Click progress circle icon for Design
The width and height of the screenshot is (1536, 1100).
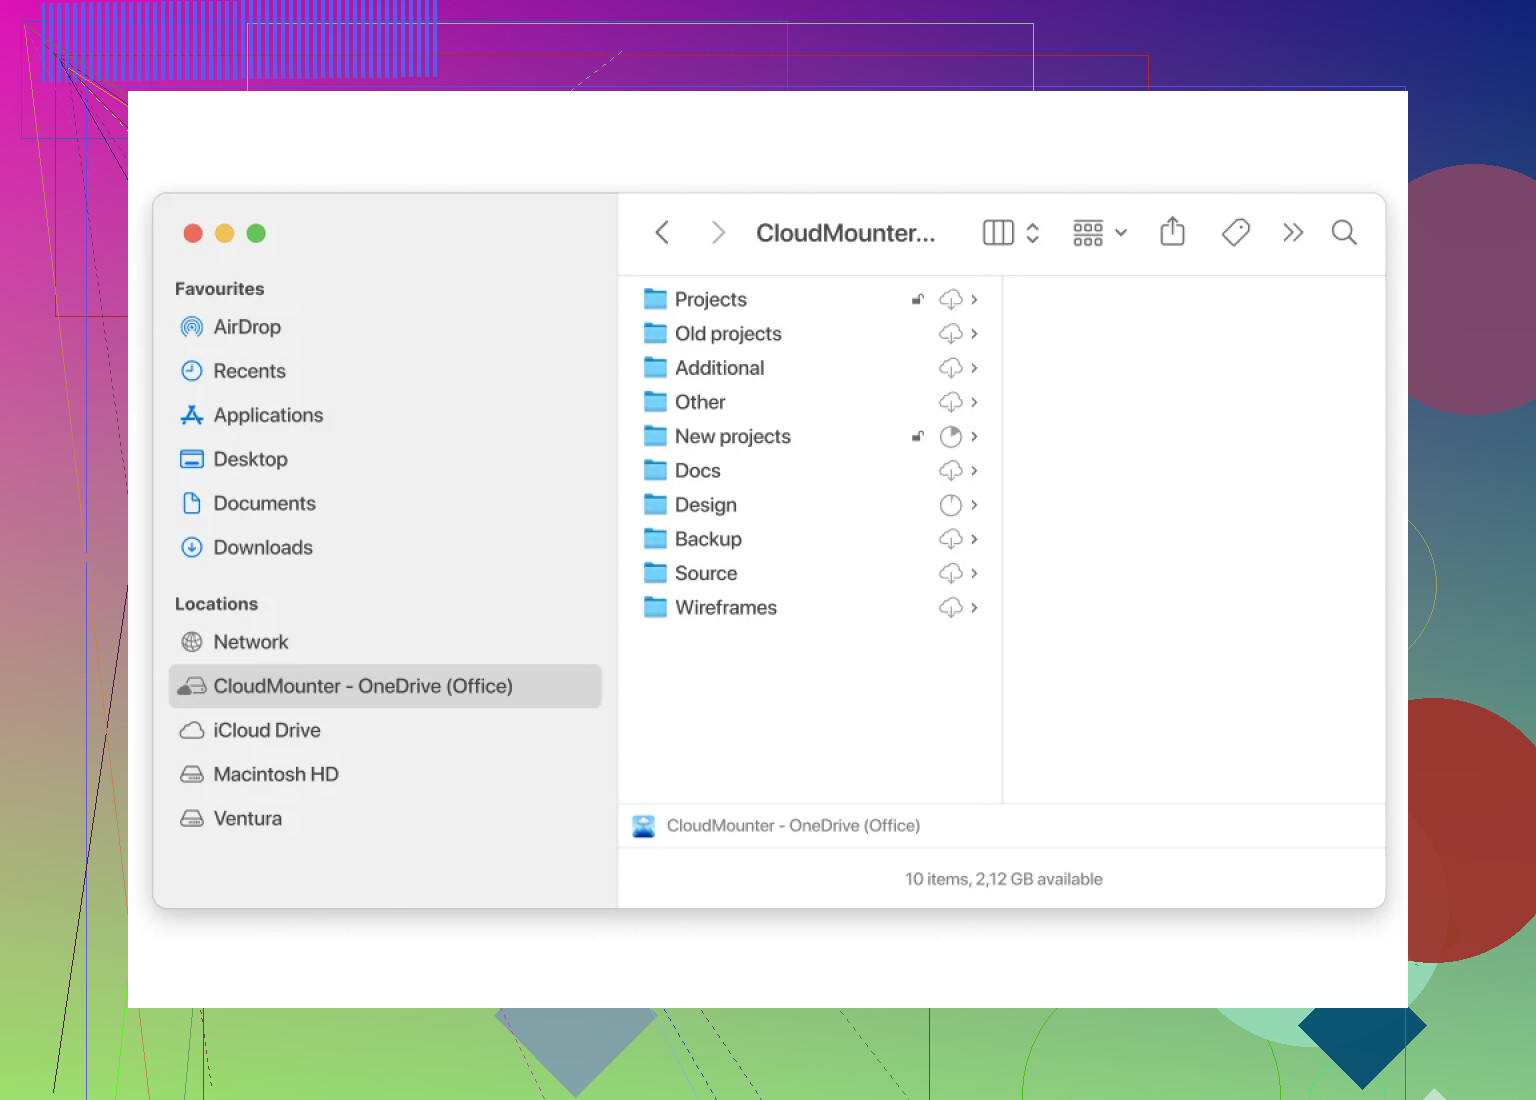[x=951, y=505]
